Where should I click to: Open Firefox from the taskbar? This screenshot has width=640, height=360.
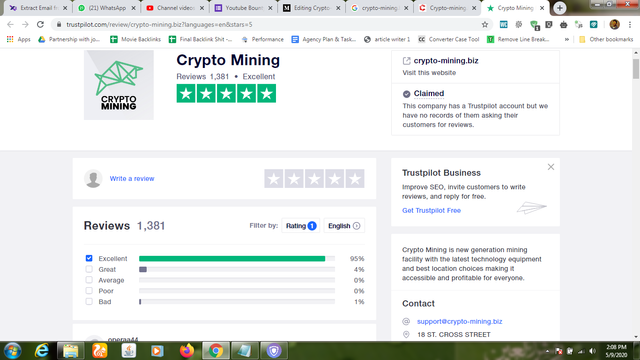[187, 351]
